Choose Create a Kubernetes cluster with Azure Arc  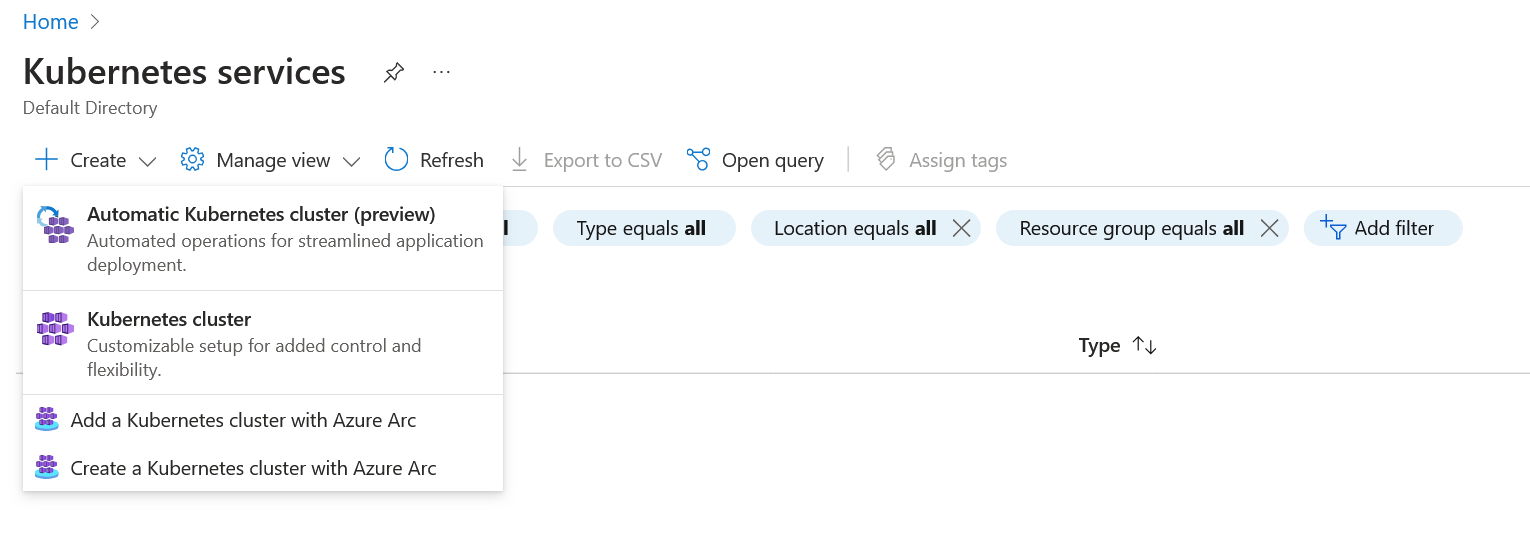[253, 468]
